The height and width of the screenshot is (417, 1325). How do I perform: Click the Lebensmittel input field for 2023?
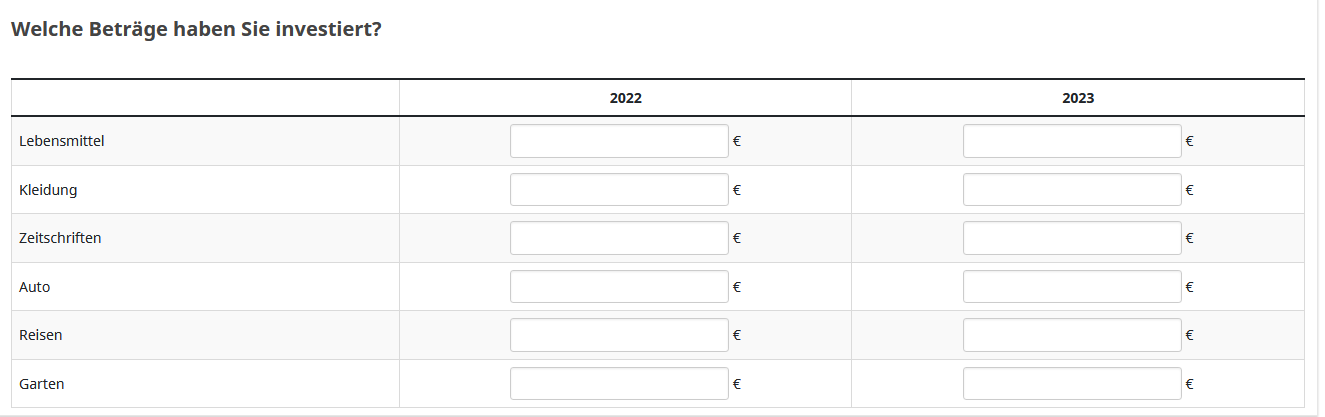click(1072, 141)
